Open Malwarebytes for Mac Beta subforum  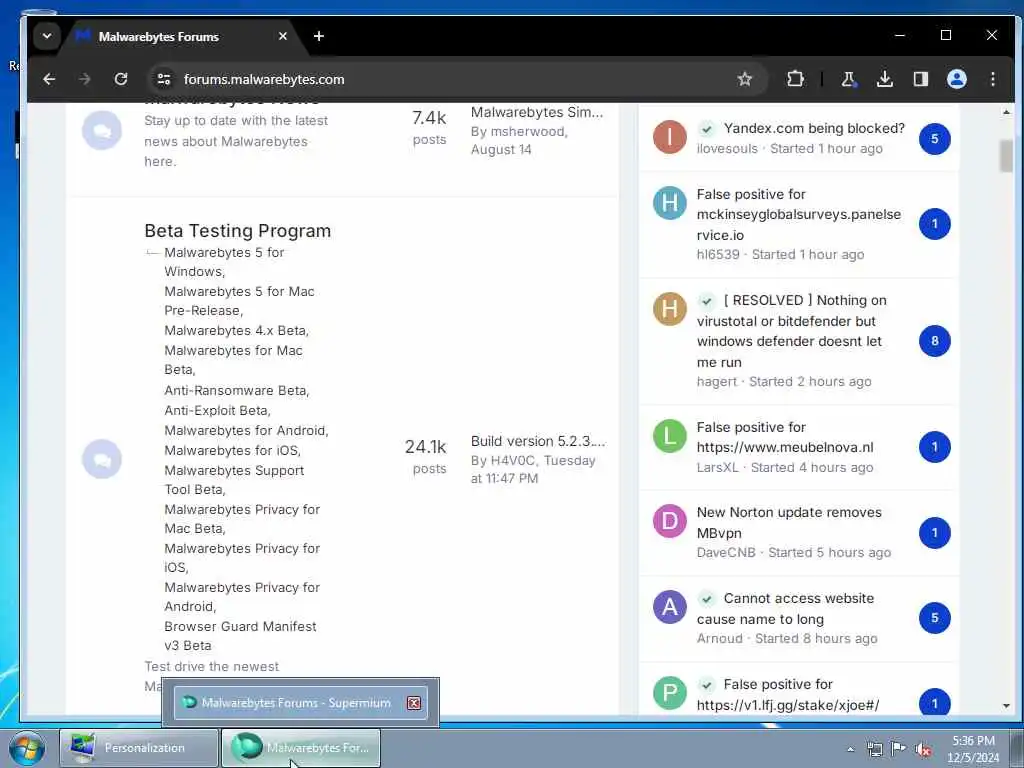coord(233,360)
